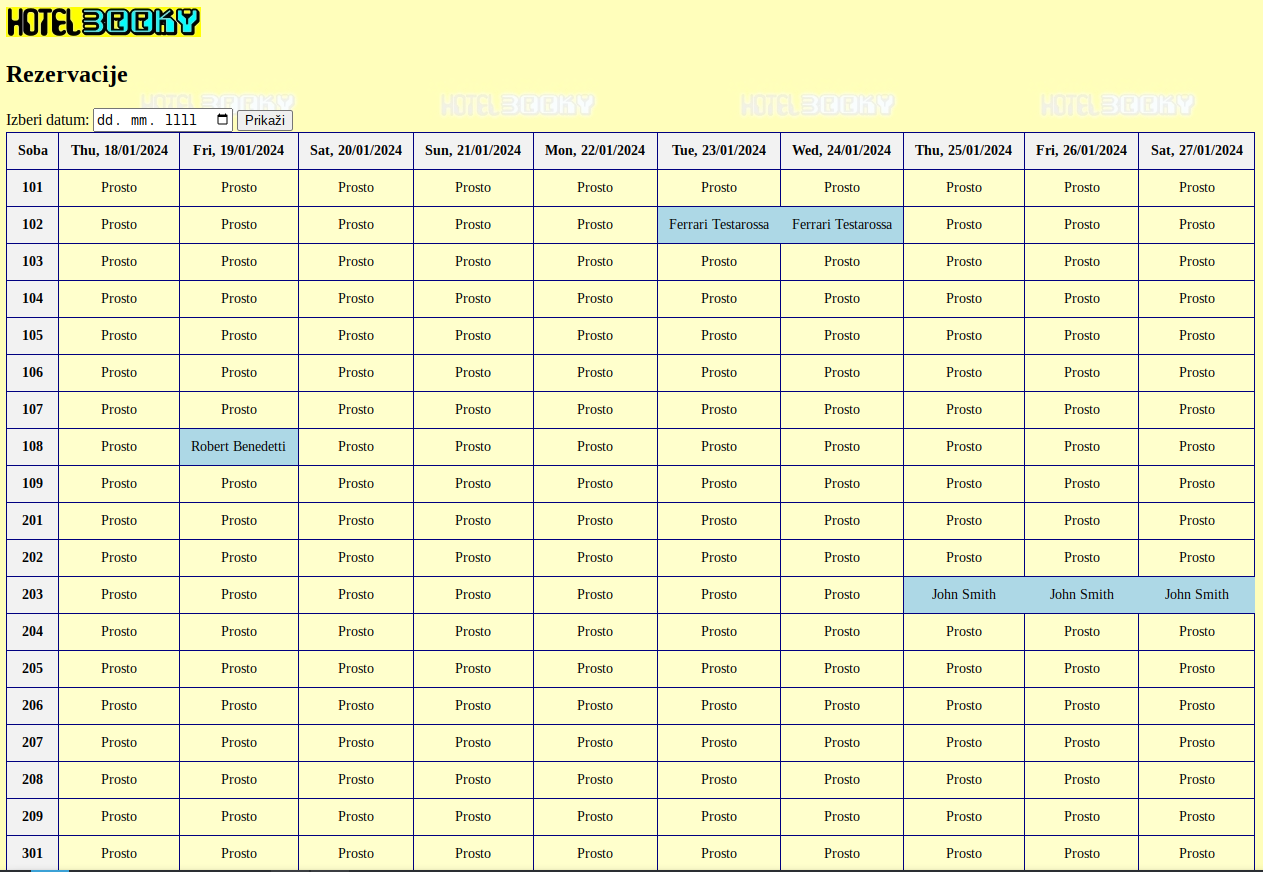This screenshot has height=872, width=1263.
Task: Click the Sat, 27/01/2024 column header
Action: [x=1196, y=151]
